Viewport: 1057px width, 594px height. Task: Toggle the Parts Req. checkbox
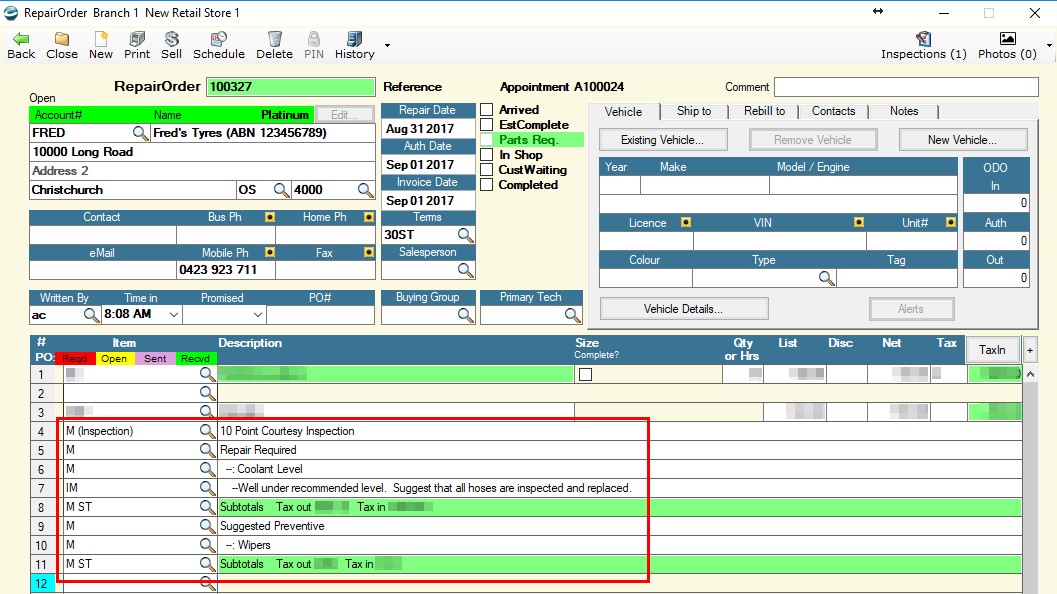[x=486, y=140]
